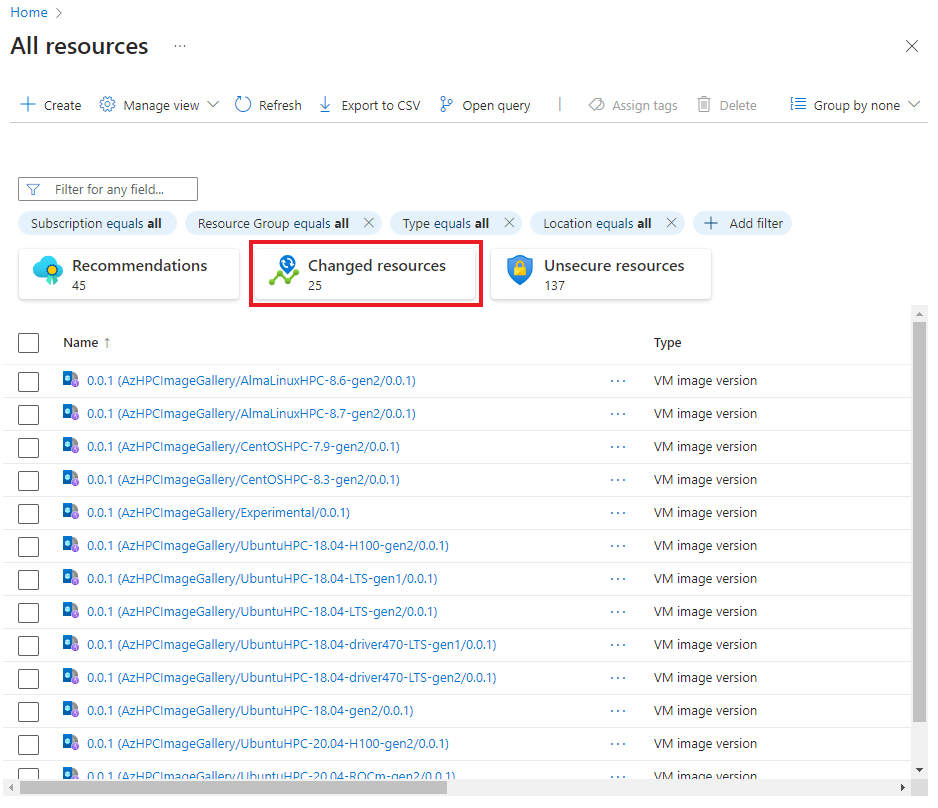Click VM image icon for Experimental row
Screen dimensions: 938x808
pyautogui.click(x=71, y=511)
